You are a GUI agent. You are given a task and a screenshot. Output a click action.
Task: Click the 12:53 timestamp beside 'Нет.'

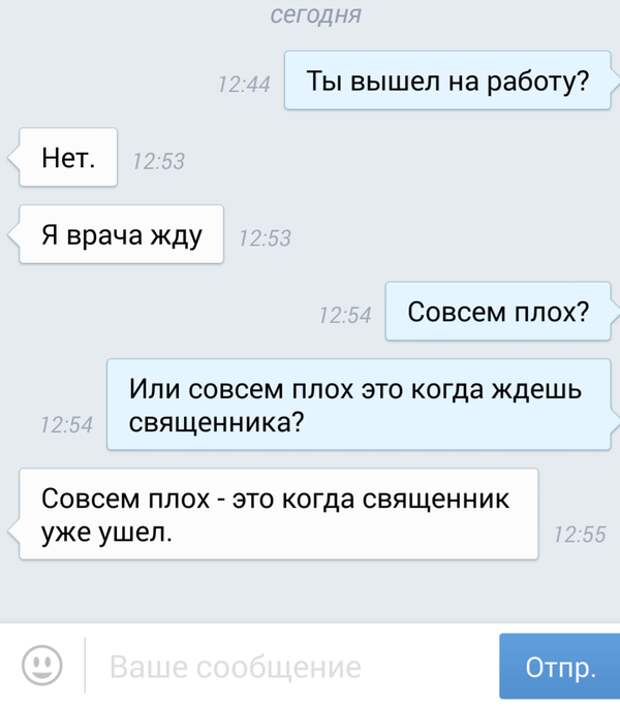click(158, 161)
